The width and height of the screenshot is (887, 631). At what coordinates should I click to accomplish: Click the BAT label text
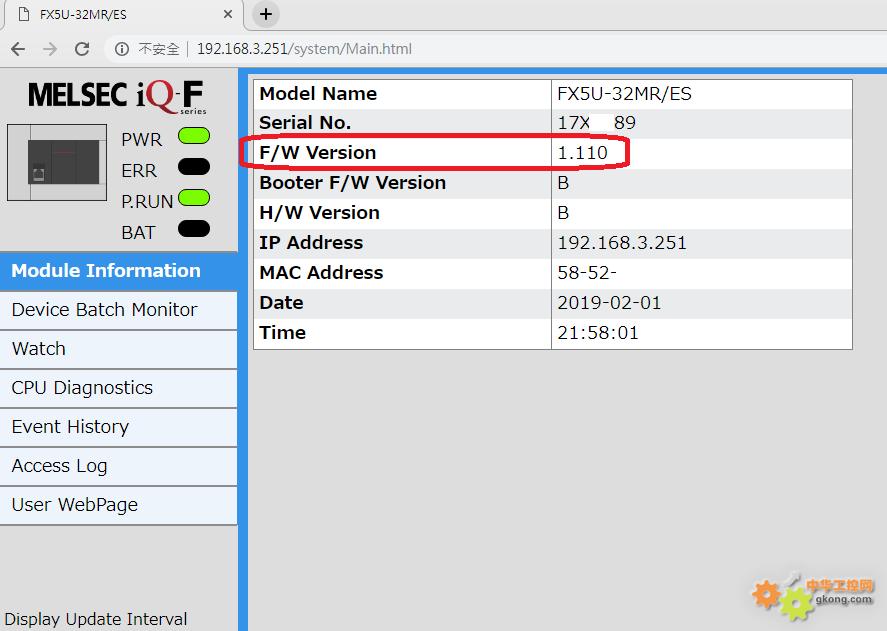[x=138, y=233]
